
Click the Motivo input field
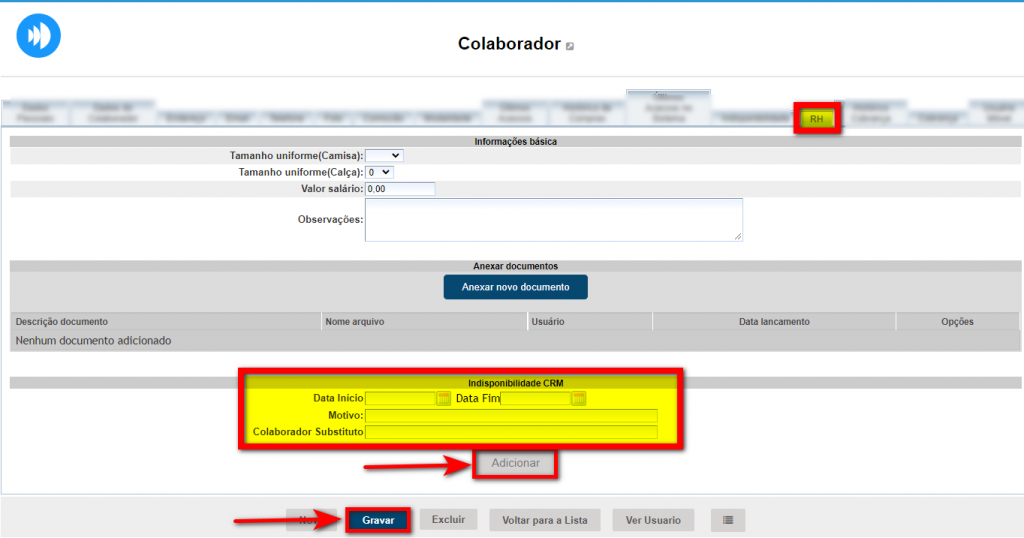click(511, 416)
